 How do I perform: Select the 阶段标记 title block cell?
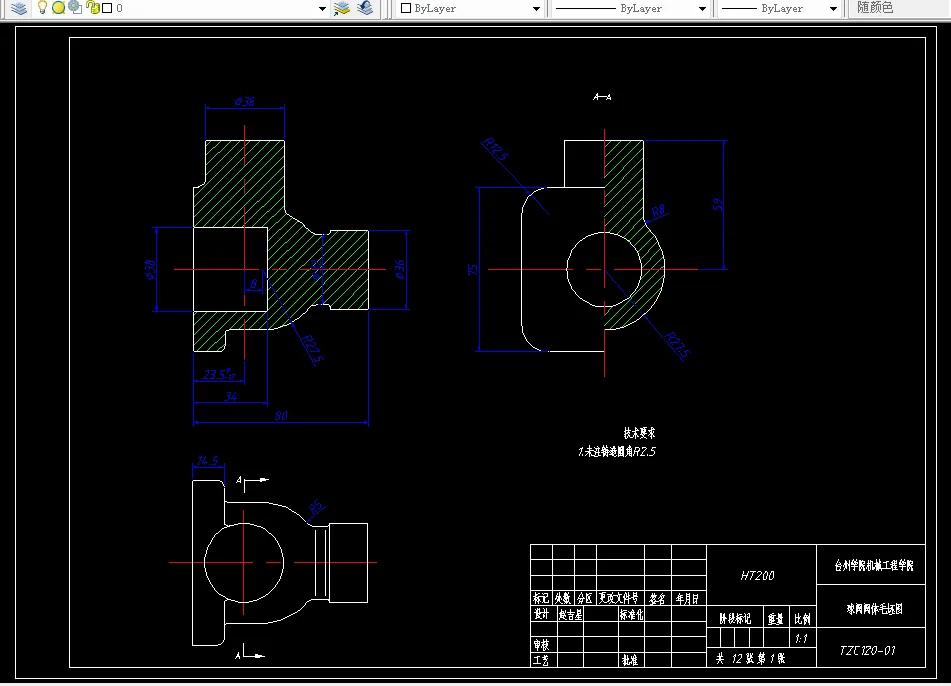click(x=735, y=619)
